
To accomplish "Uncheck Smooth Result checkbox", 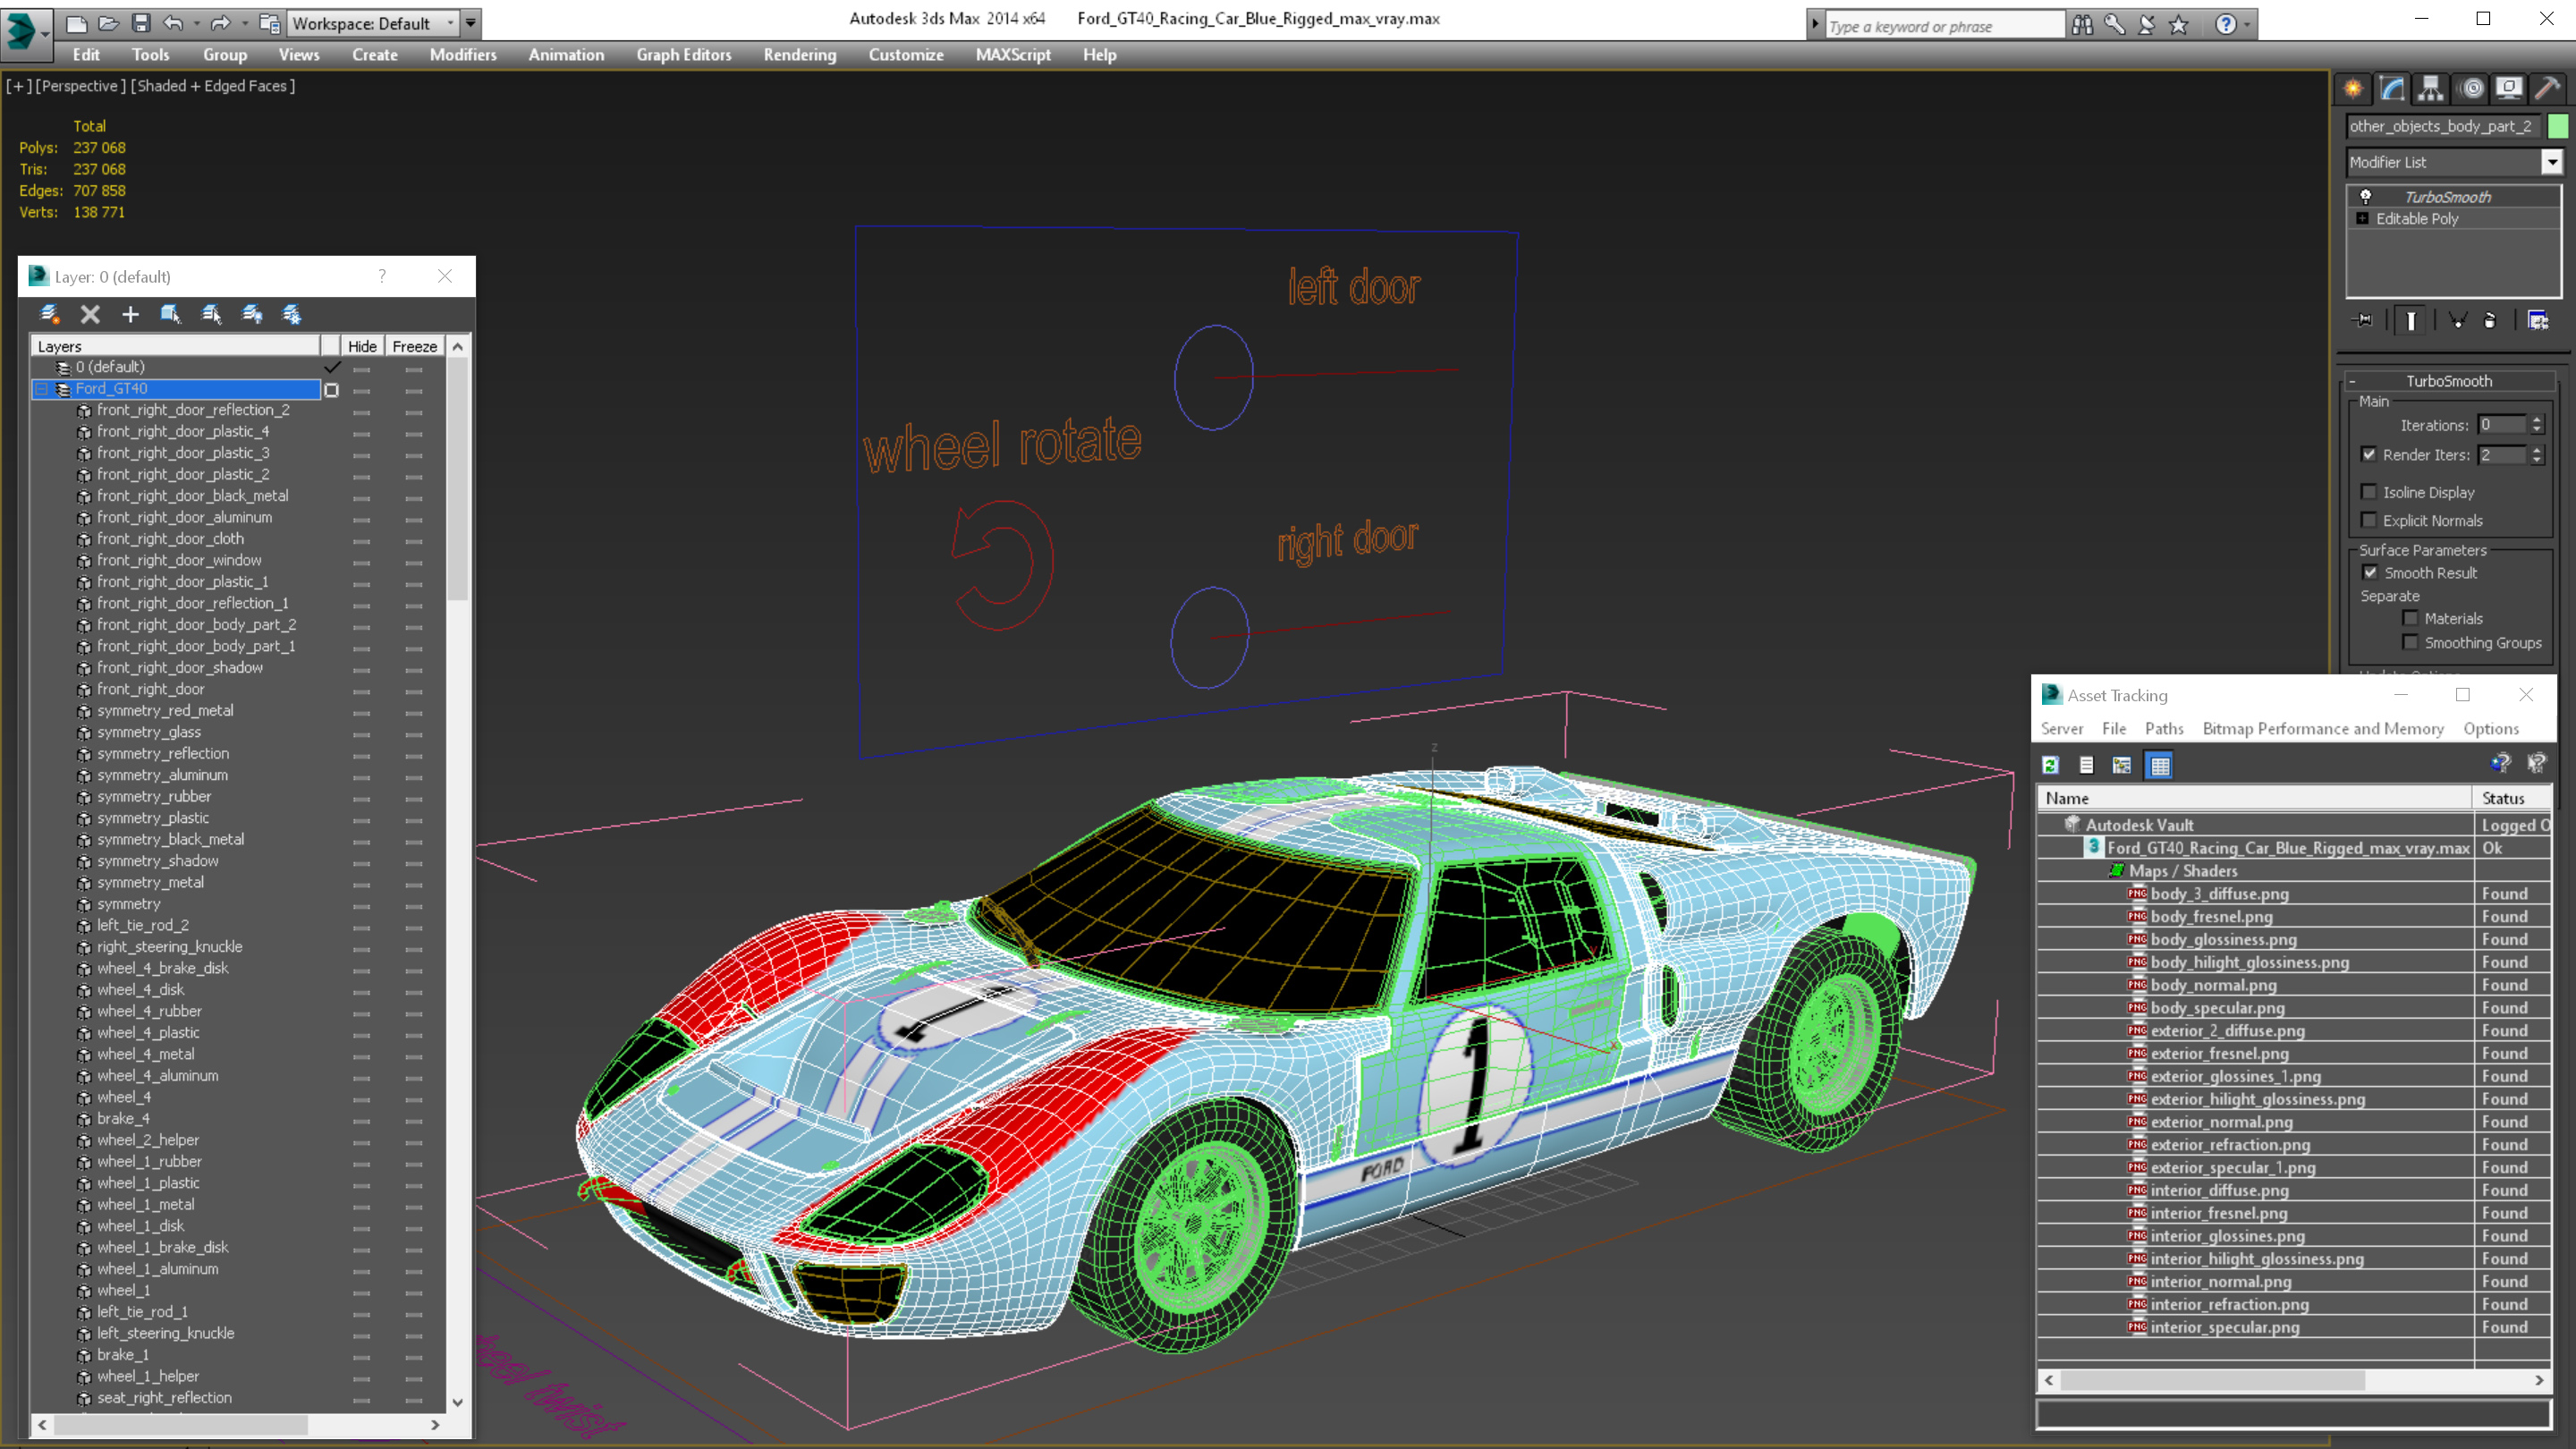I will pos(2370,572).
